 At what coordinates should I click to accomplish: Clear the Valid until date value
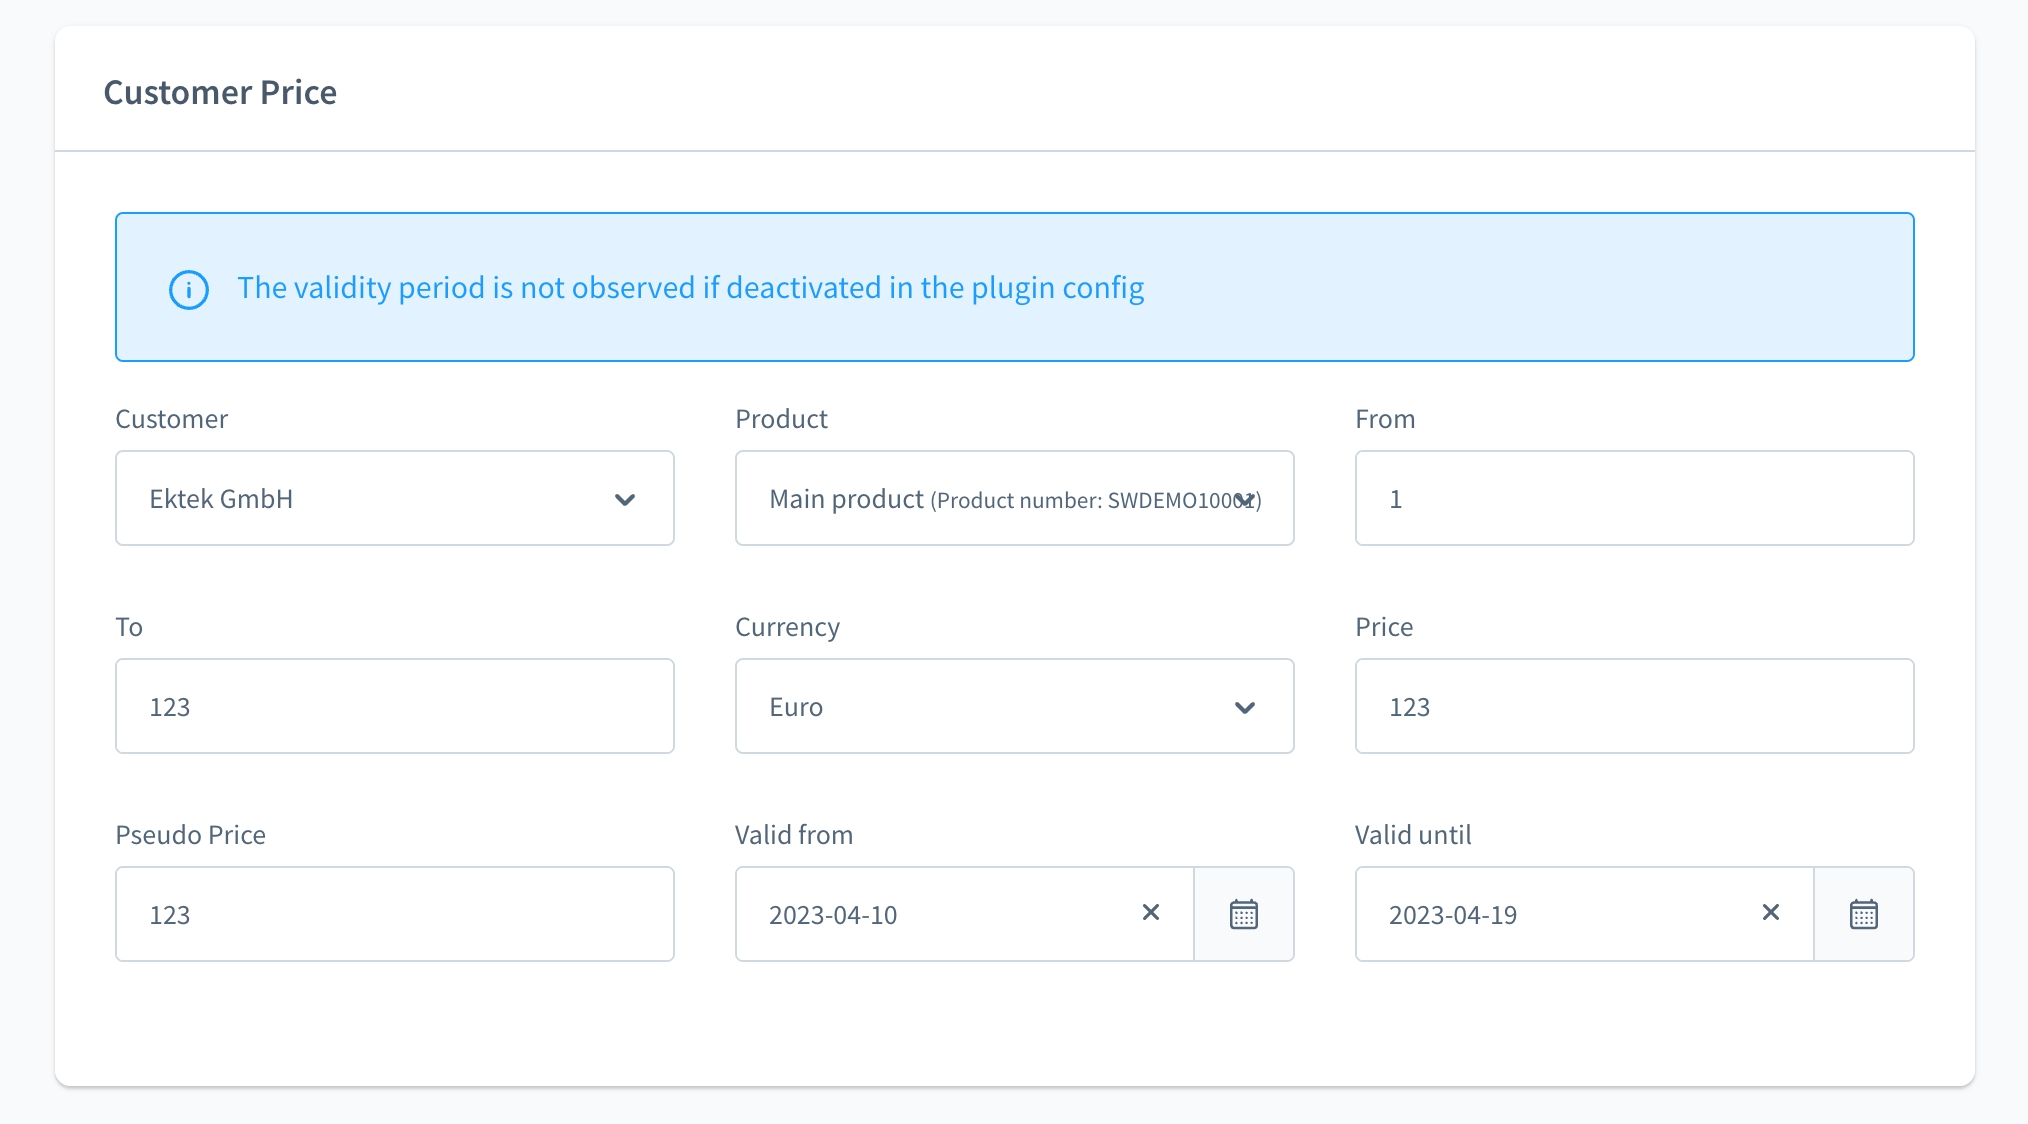(x=1770, y=912)
